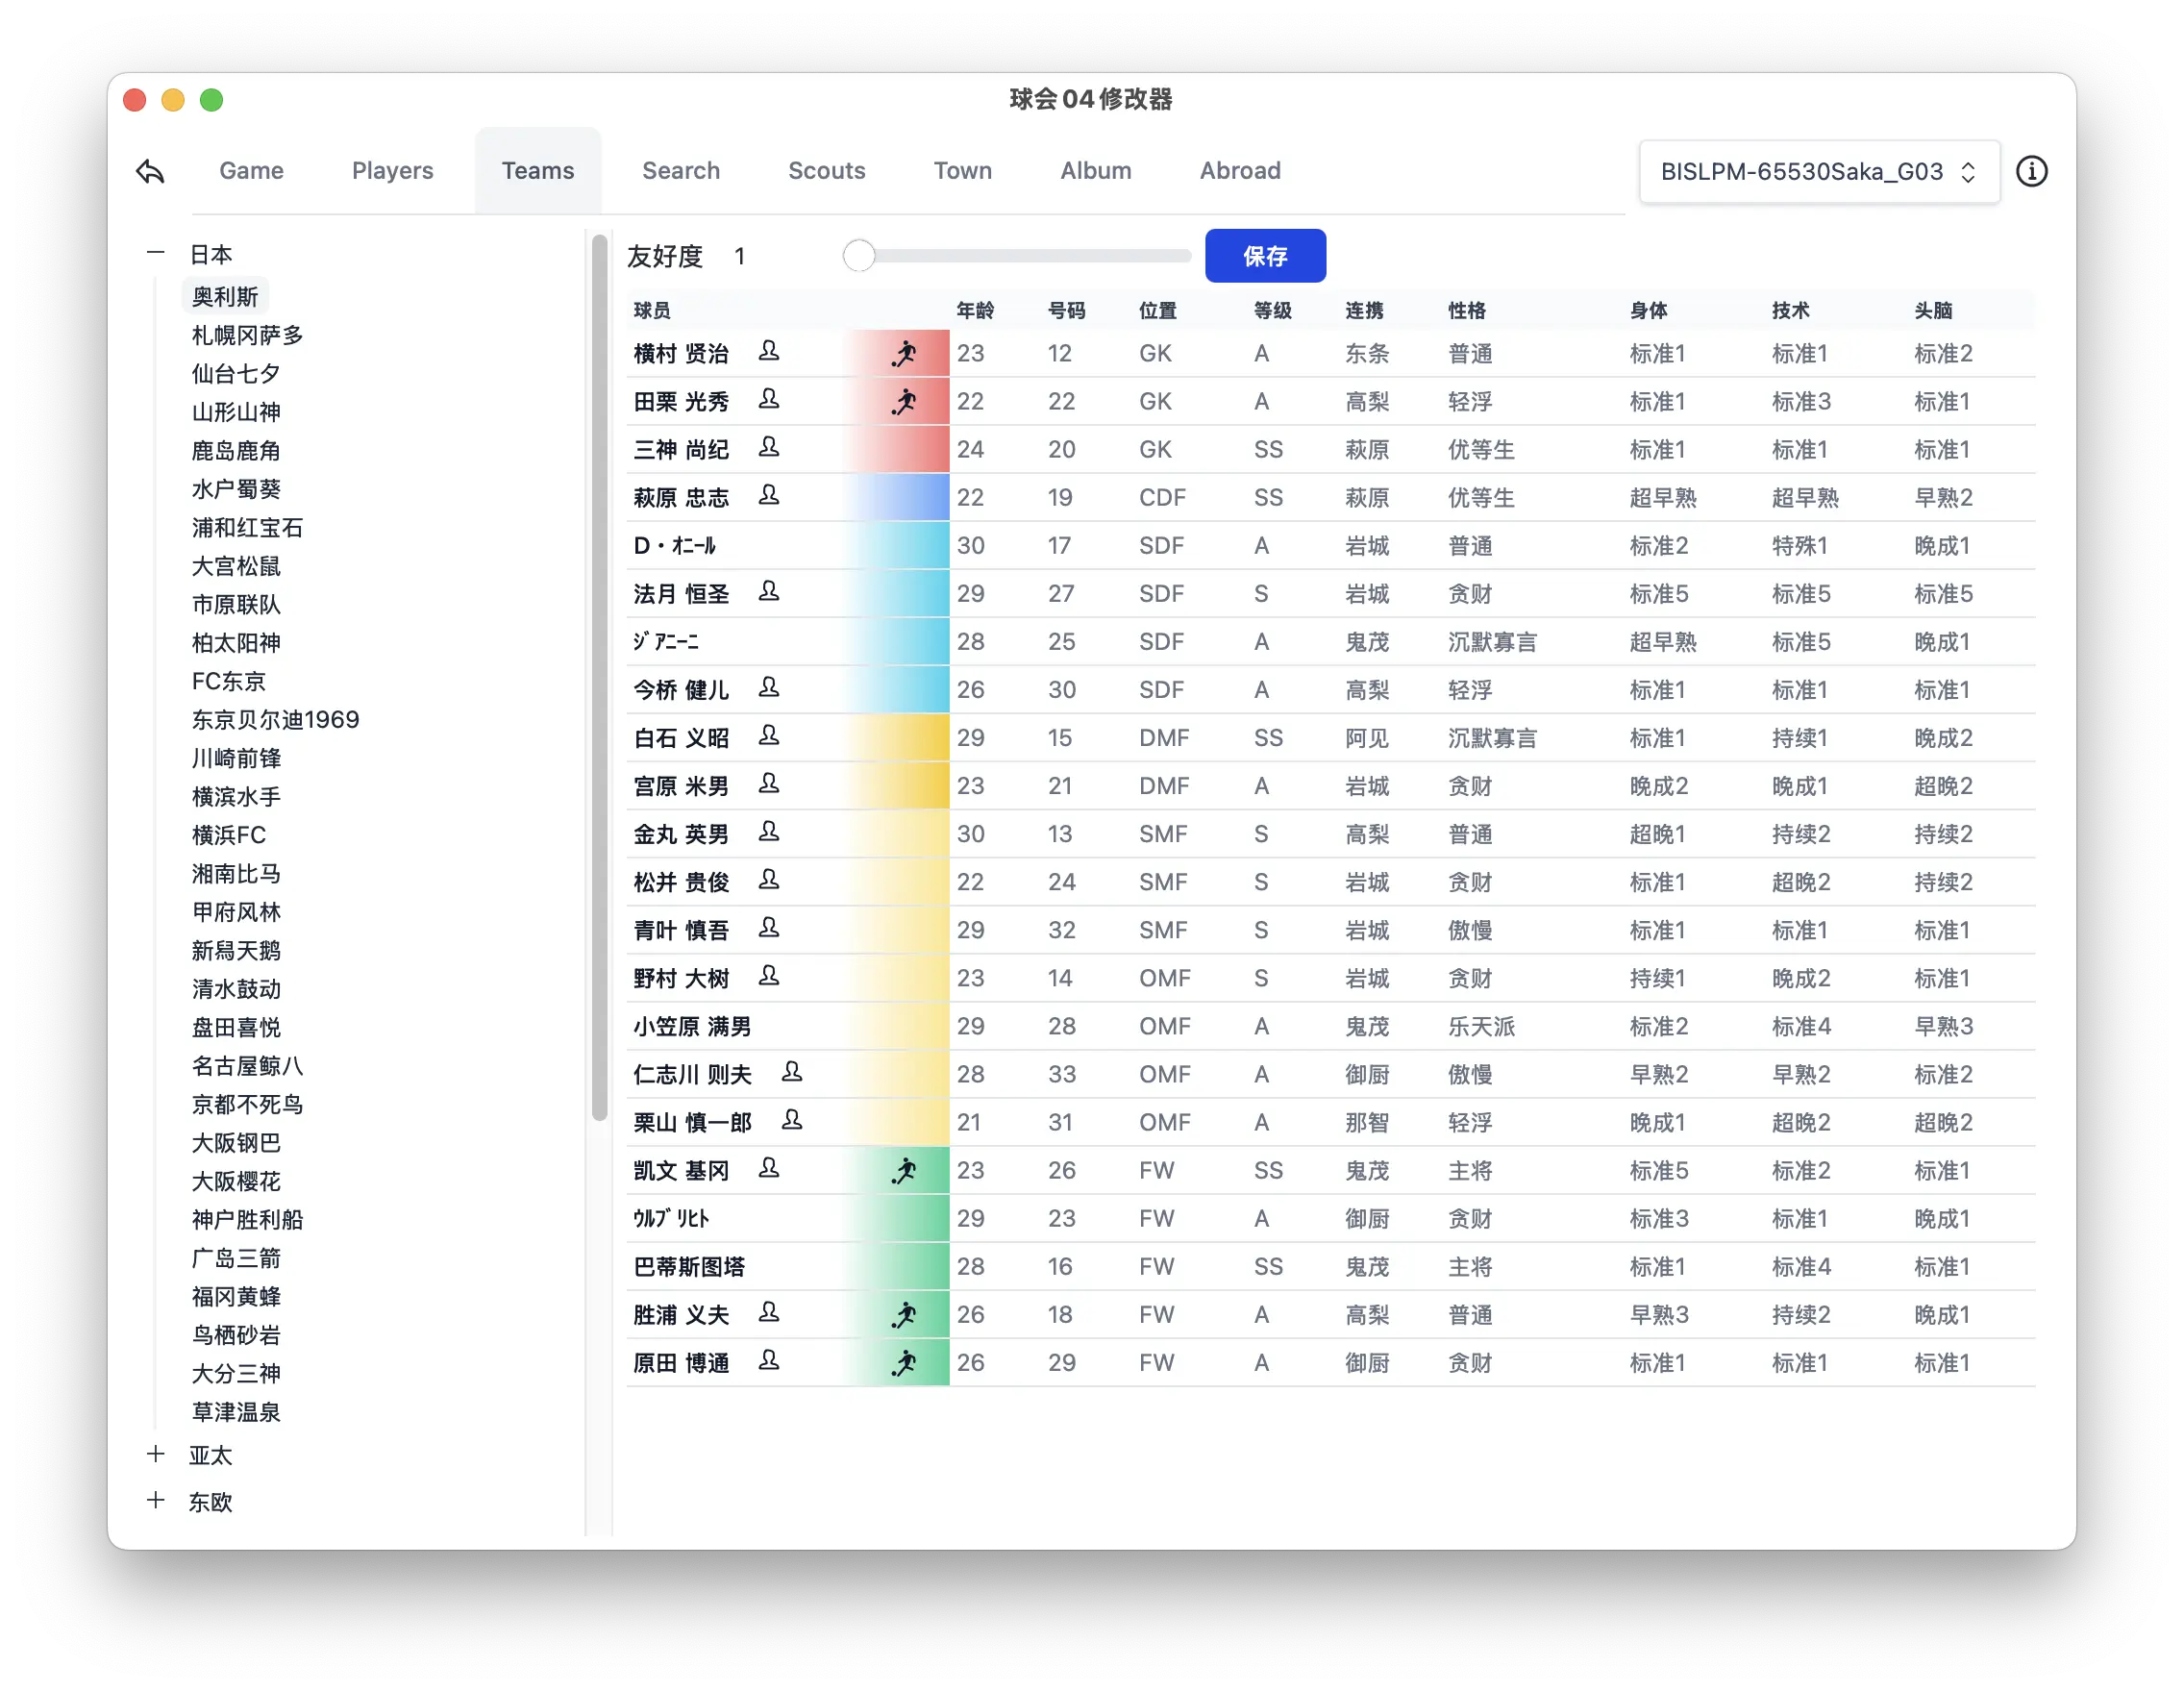
Task: Switch to the Scouts tab
Action: [826, 171]
